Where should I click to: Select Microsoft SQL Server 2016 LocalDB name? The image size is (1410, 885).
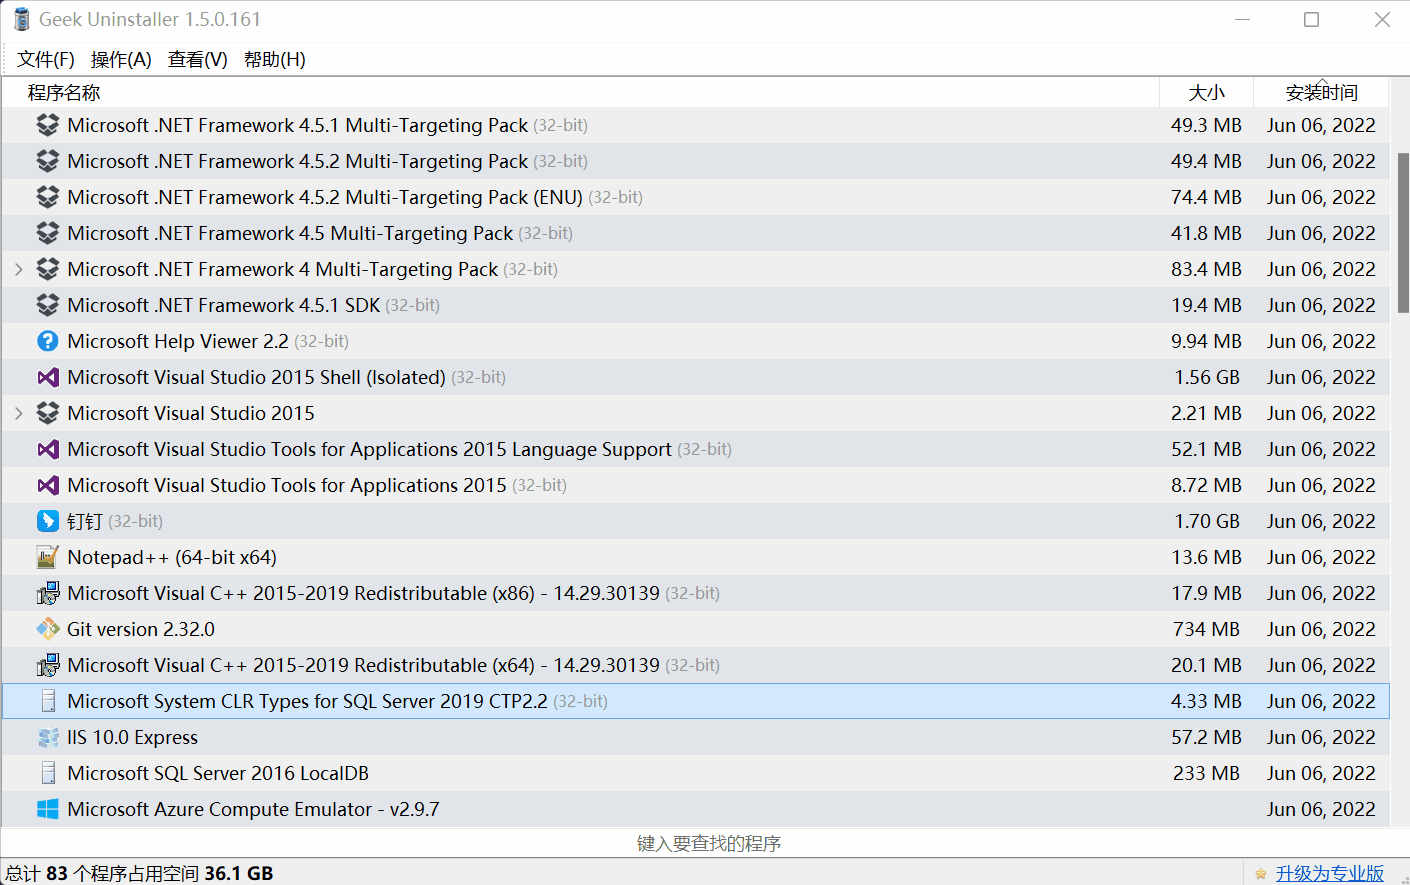(218, 773)
